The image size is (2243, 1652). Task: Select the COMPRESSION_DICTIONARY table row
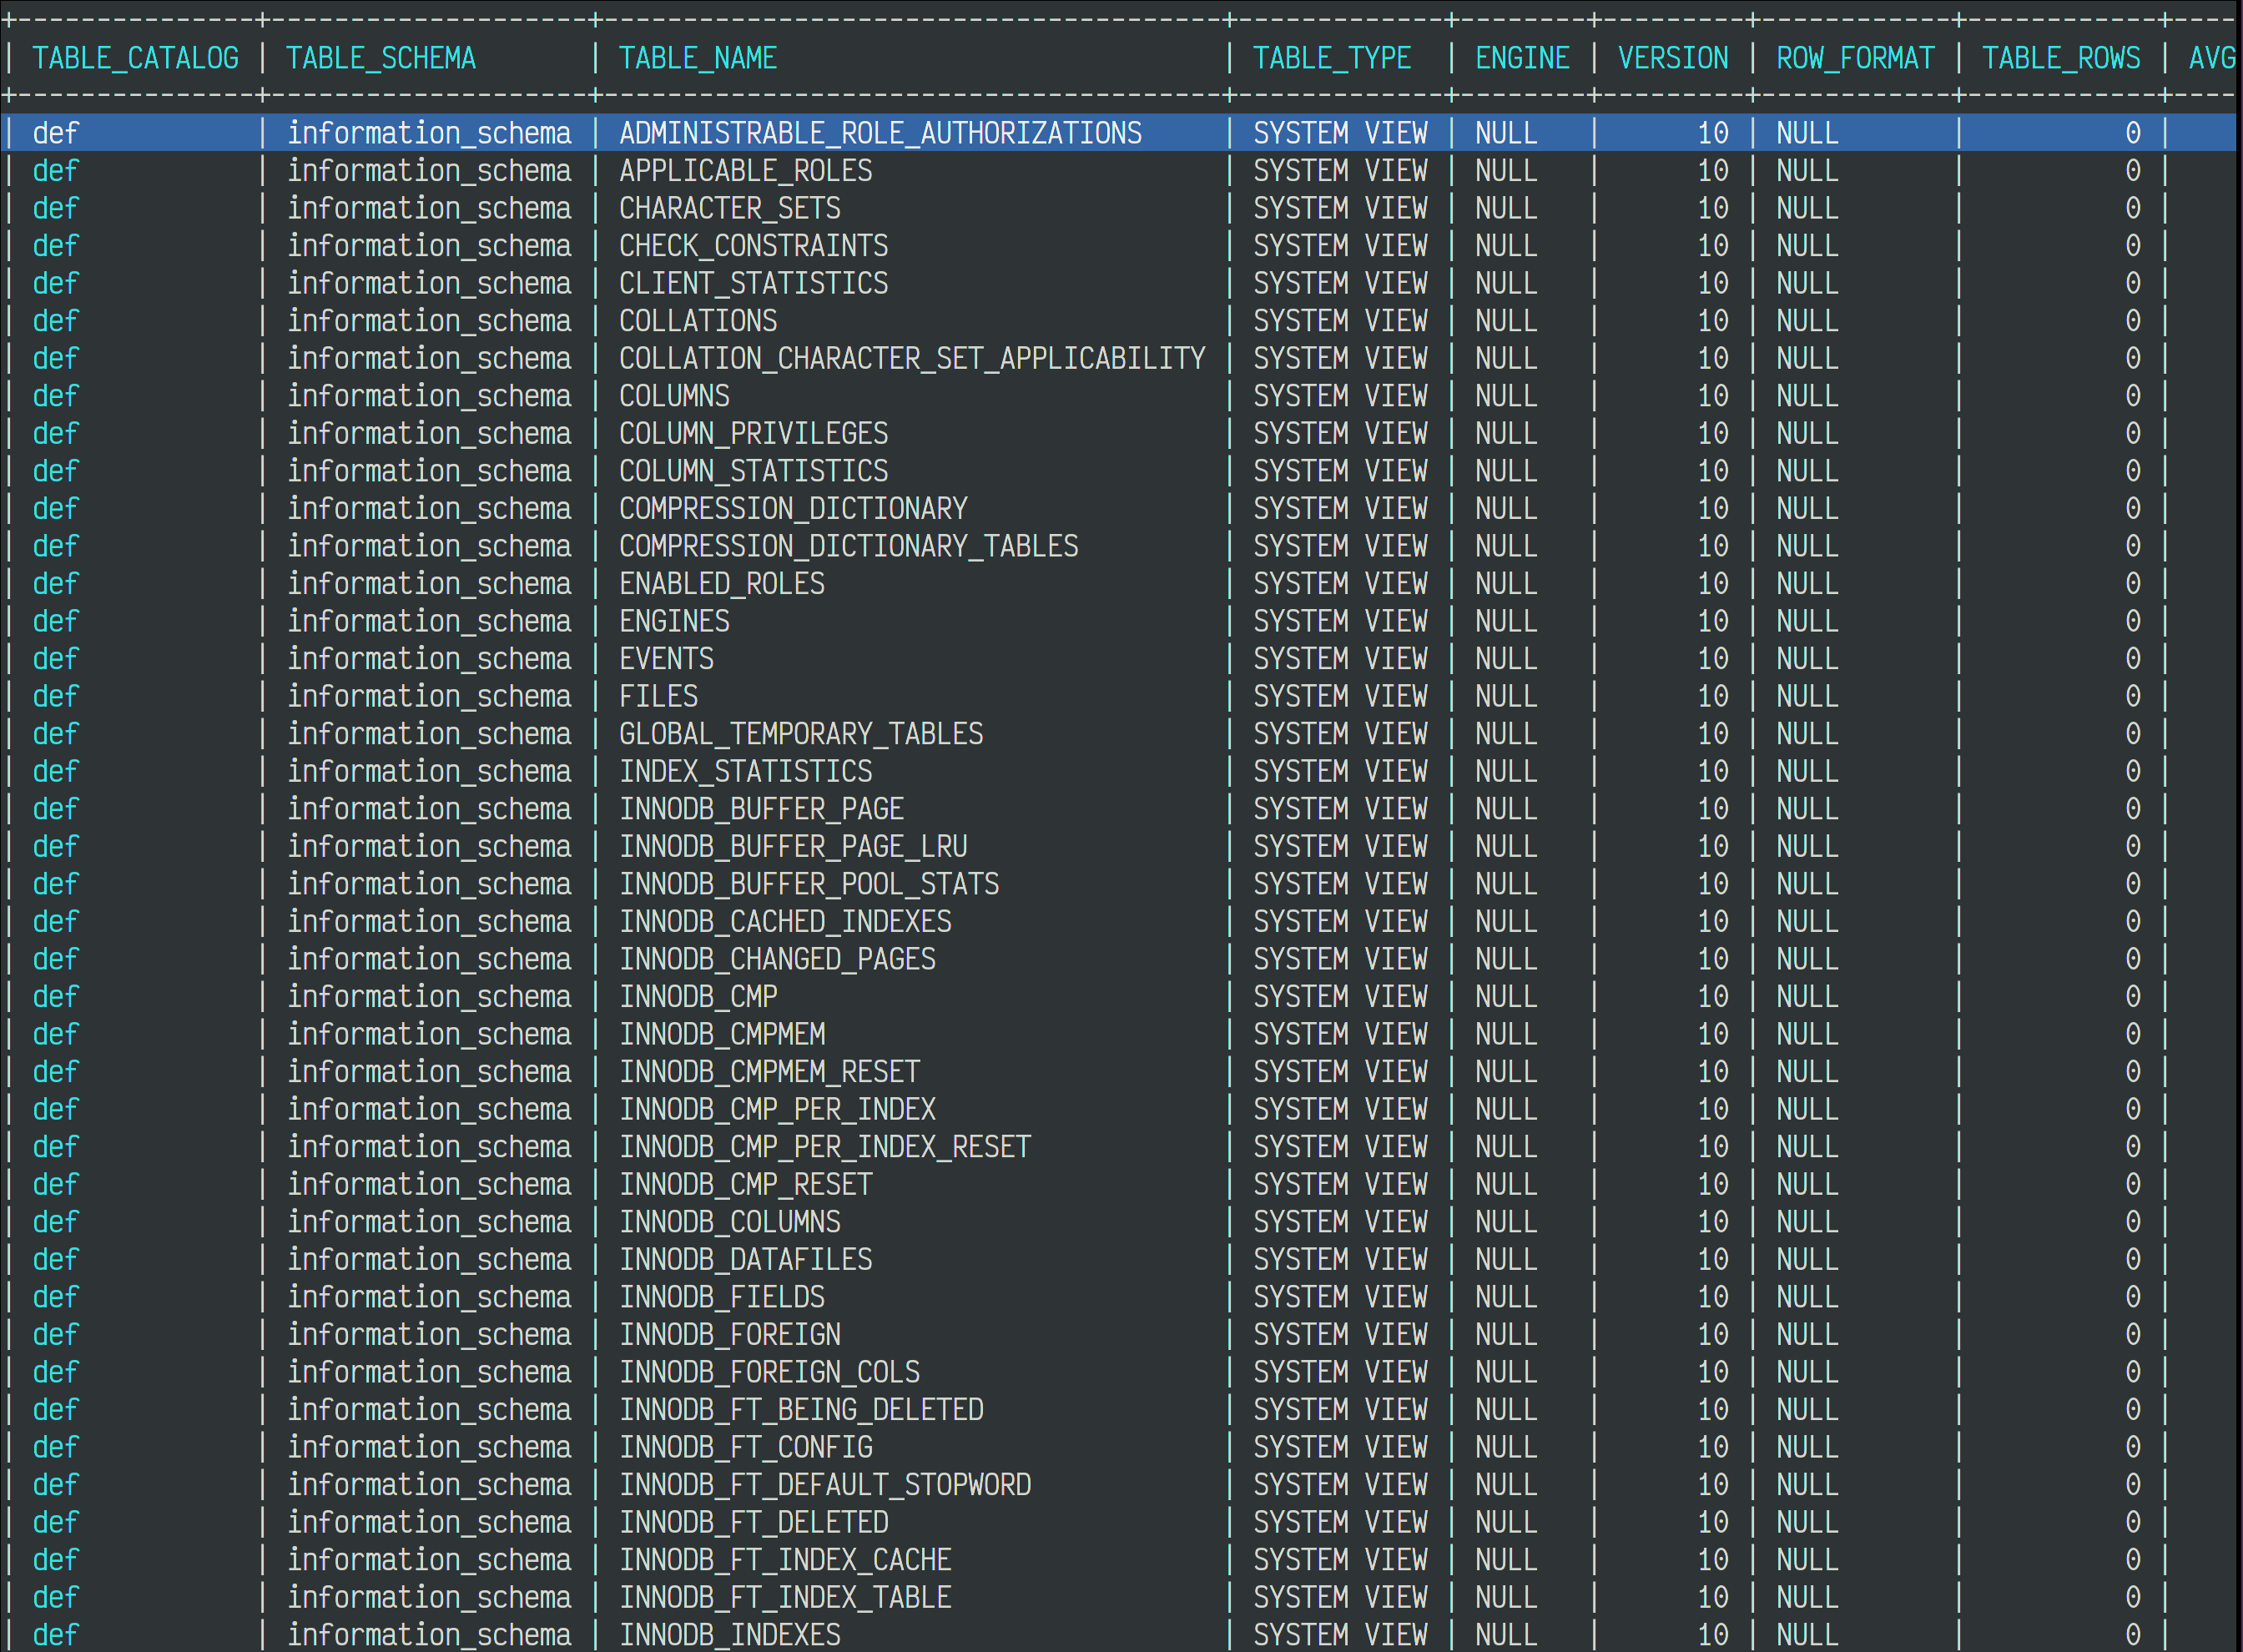[792, 508]
